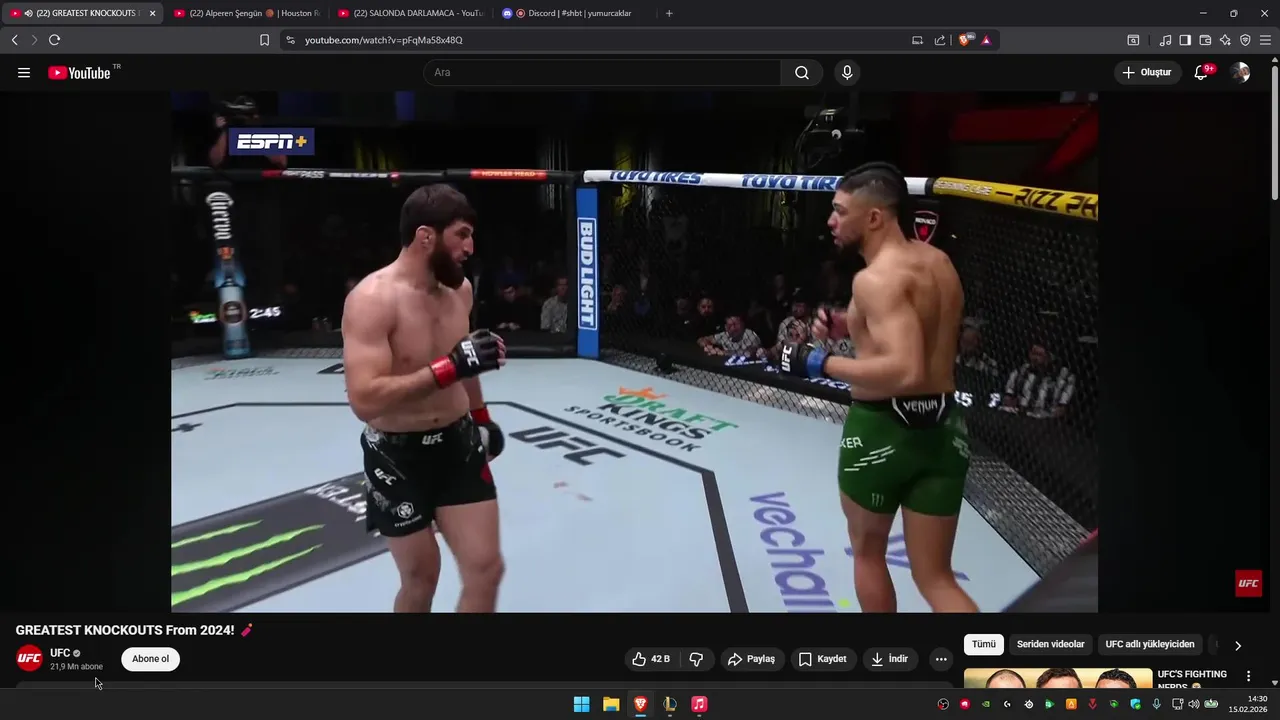Open a new browser tab
The image size is (1280, 720).
669,13
